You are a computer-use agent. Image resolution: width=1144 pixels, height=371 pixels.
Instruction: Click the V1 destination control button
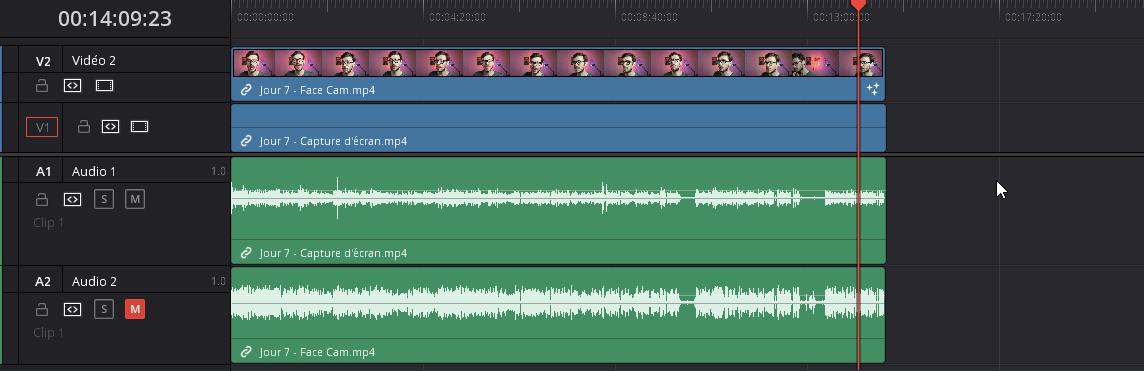click(x=42, y=128)
